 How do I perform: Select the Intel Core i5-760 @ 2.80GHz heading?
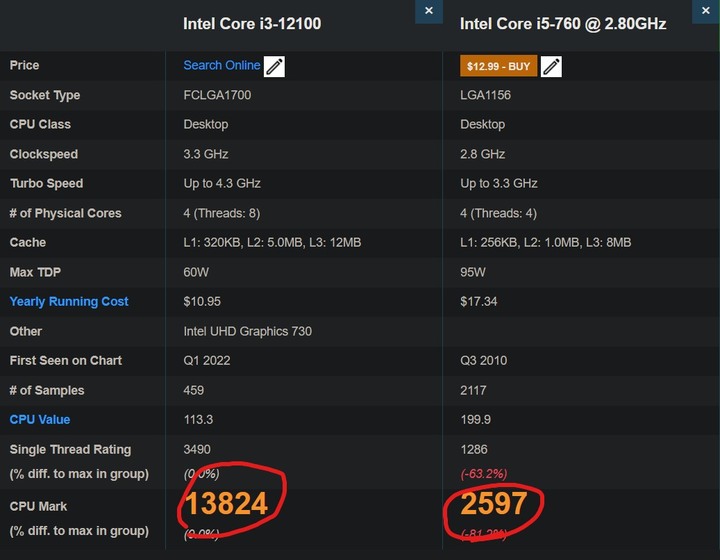pos(563,24)
